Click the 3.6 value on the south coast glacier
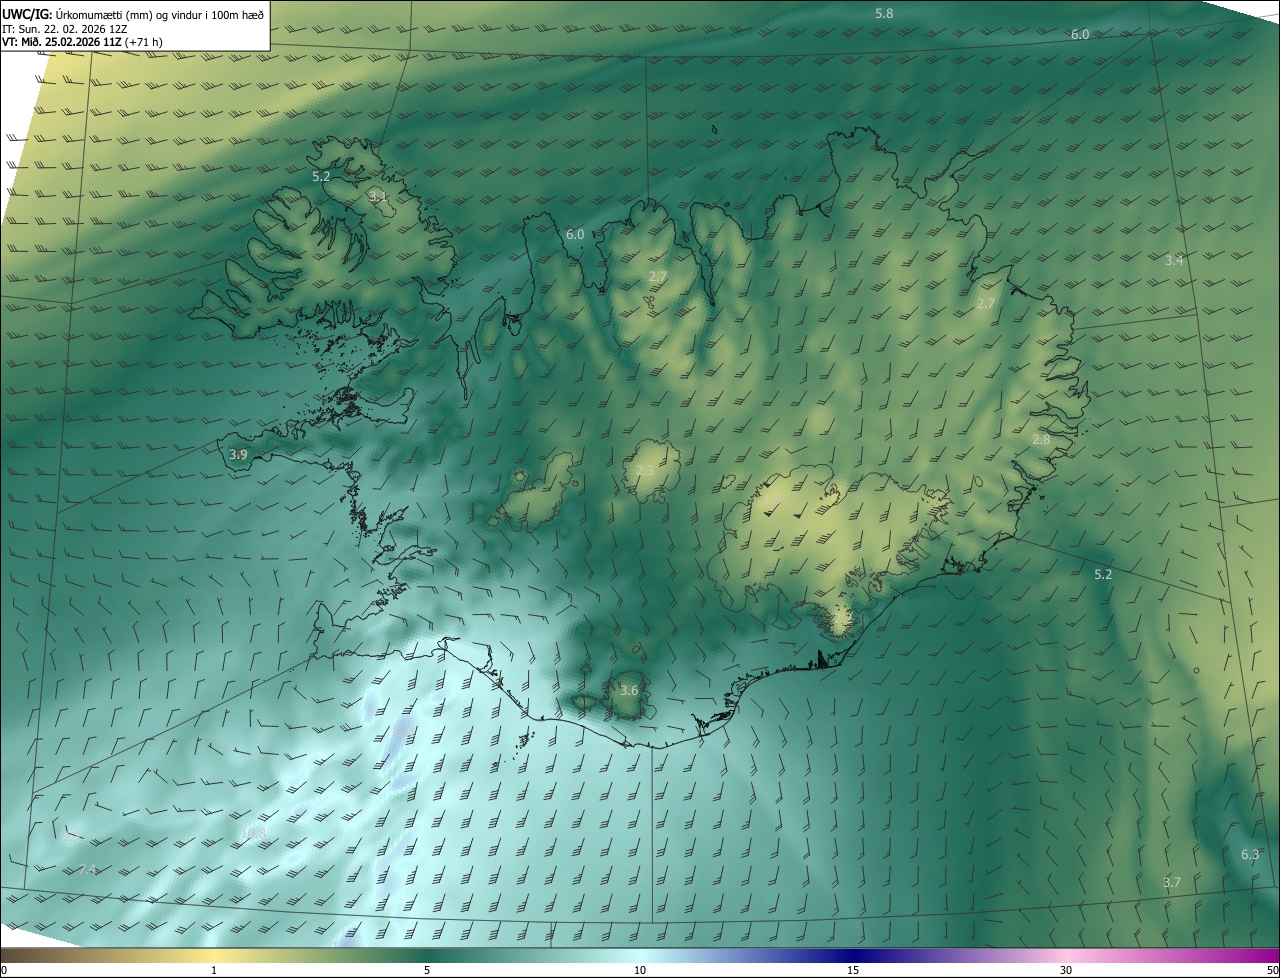Screen dimensions: 1280x978 (629, 690)
